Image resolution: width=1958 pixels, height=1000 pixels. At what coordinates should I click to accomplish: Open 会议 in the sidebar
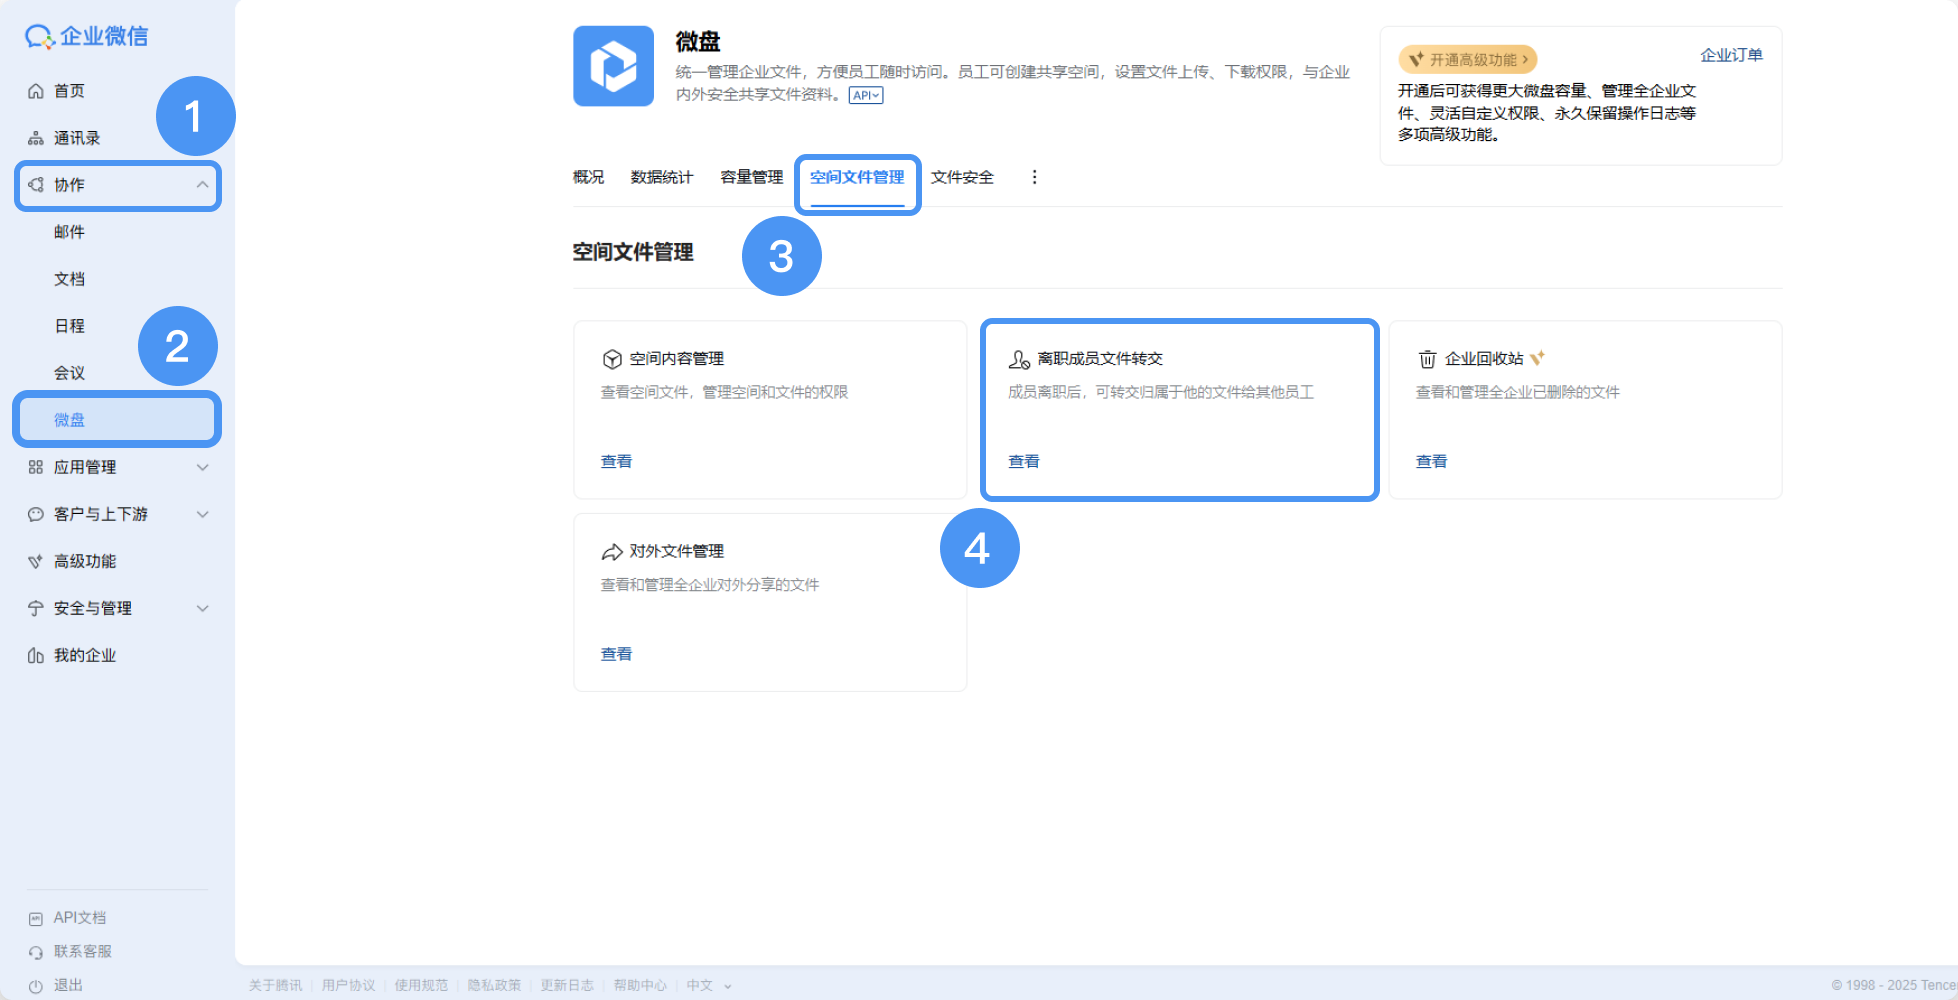(x=69, y=373)
